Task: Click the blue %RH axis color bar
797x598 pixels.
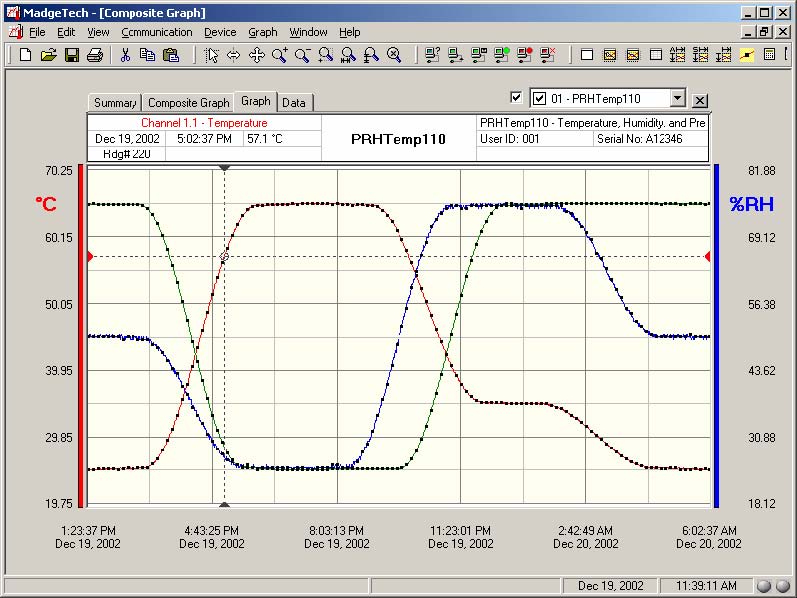Action: point(716,336)
